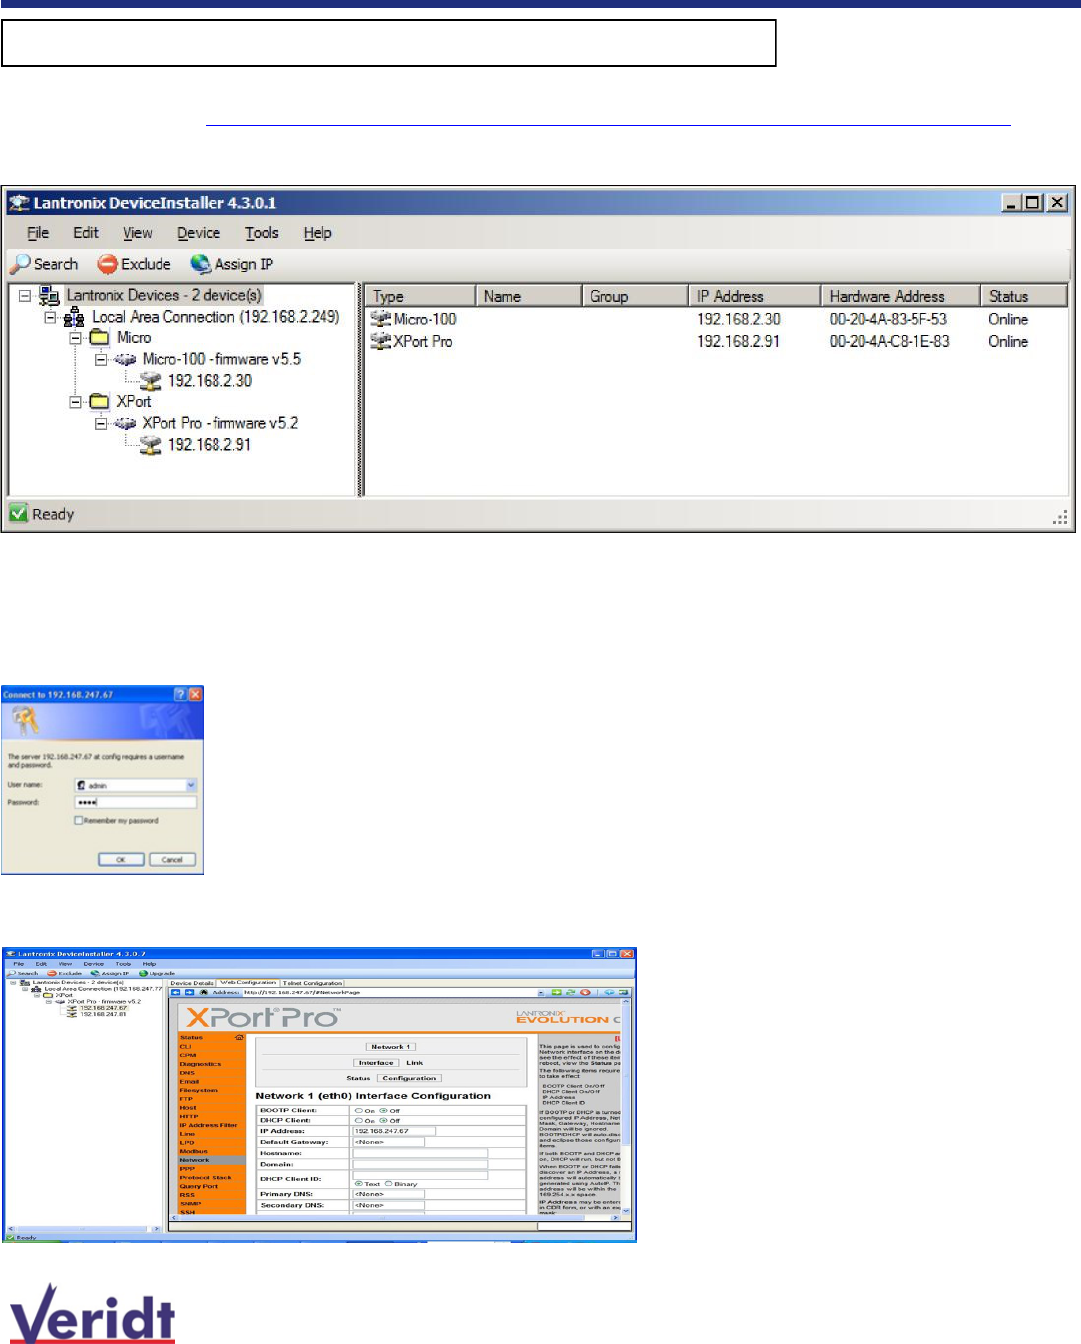Click IP Address column header in device list
This screenshot has width=1081, height=1344.
click(x=754, y=296)
